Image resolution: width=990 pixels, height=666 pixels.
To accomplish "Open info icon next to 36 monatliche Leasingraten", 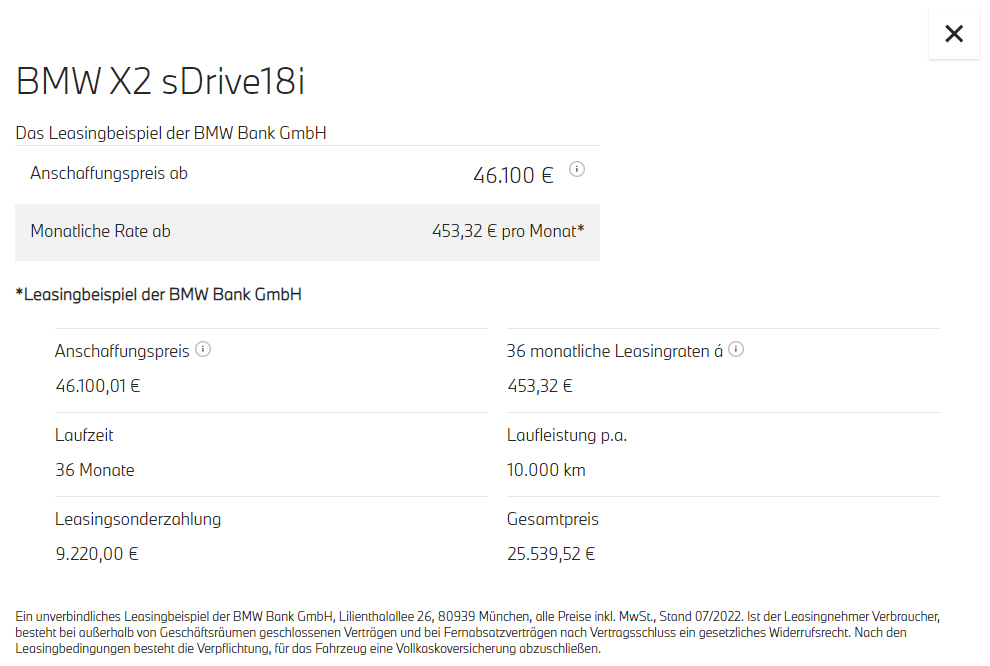I will point(736,349).
